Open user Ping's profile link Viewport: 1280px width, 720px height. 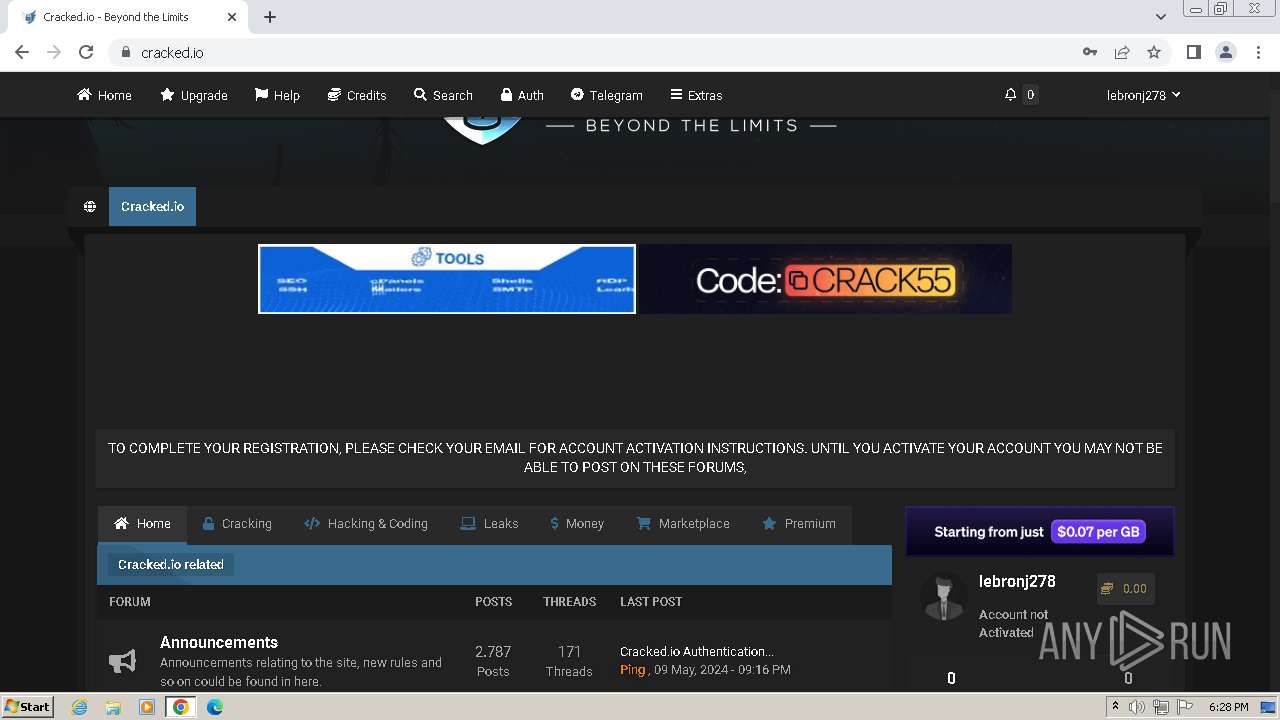tap(632, 670)
